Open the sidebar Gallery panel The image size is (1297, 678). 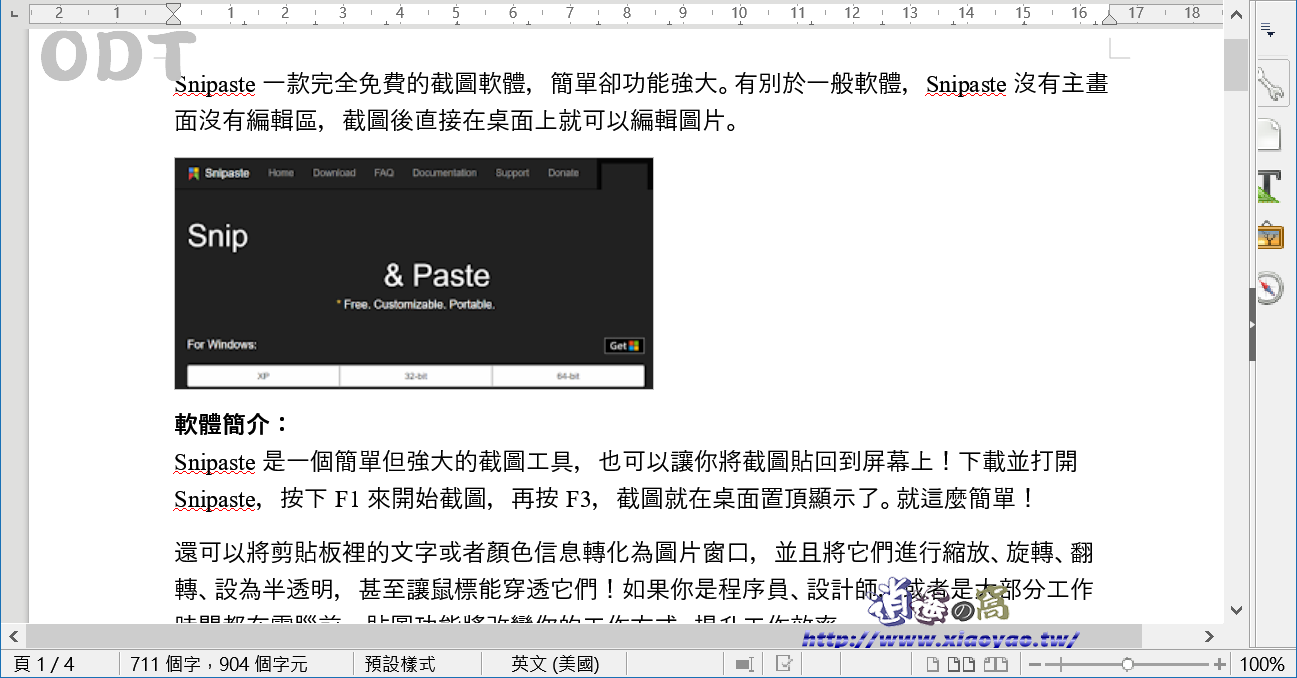[1270, 237]
